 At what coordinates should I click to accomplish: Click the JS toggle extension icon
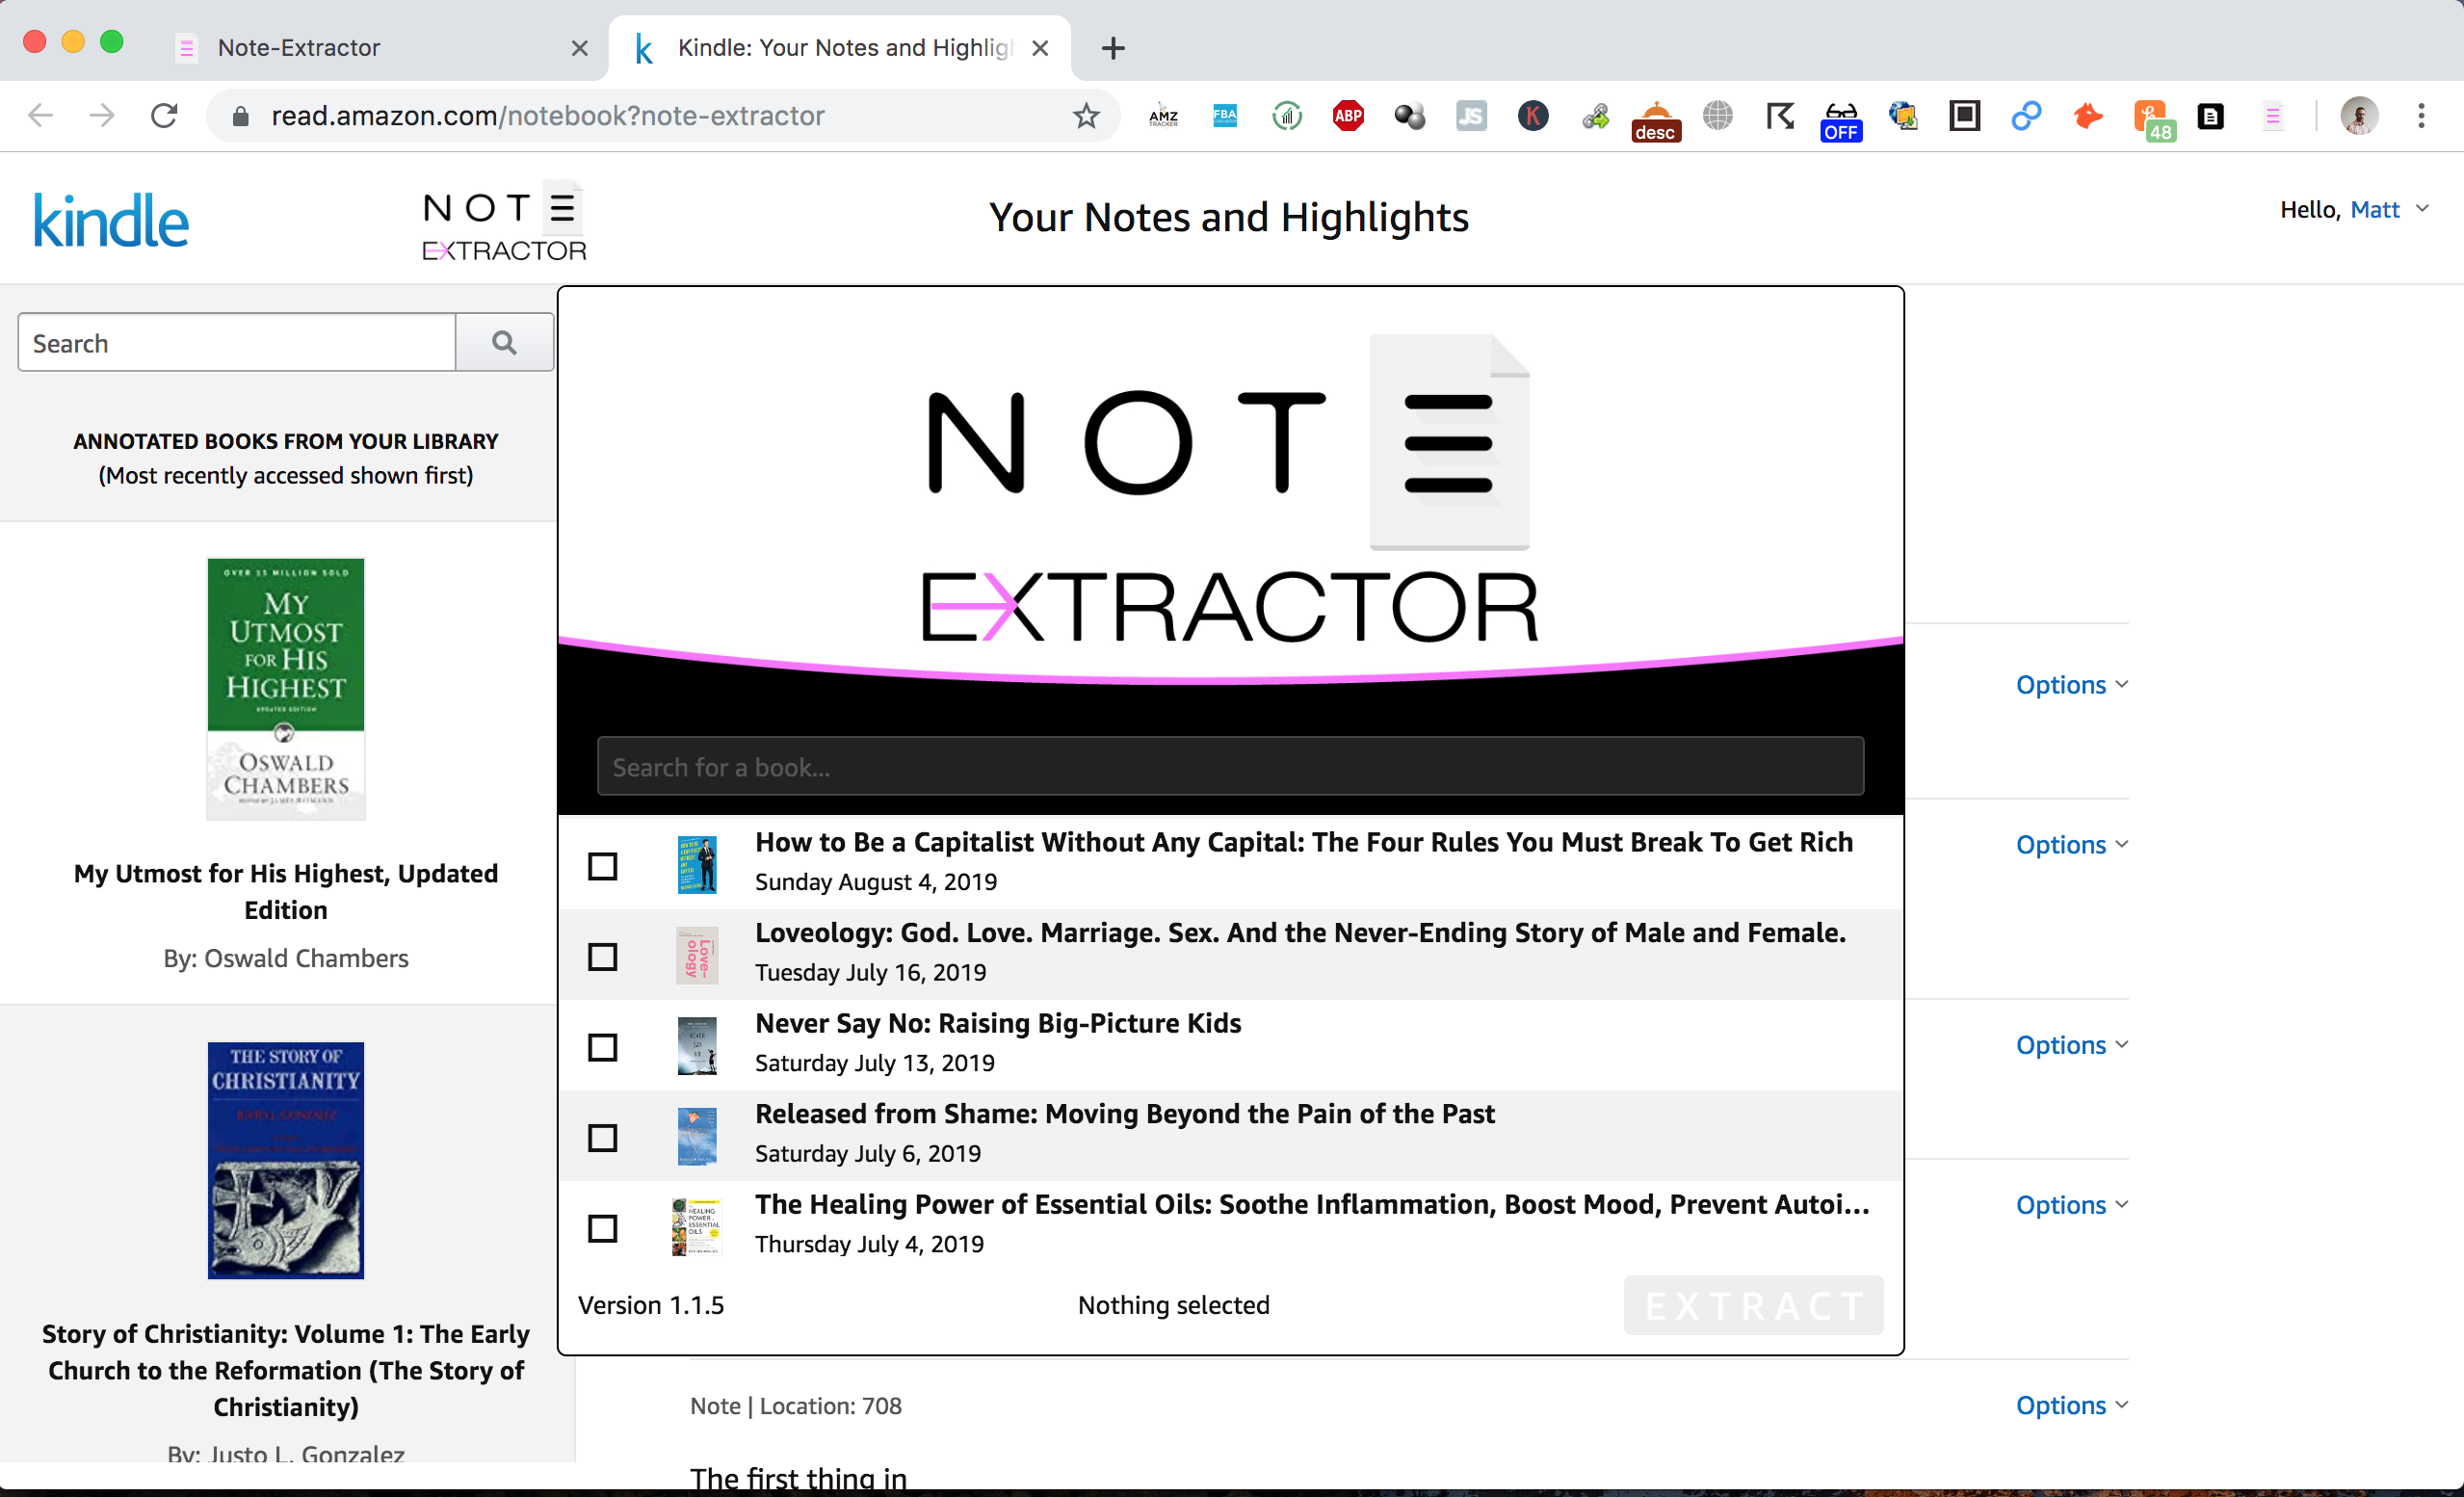[1471, 115]
